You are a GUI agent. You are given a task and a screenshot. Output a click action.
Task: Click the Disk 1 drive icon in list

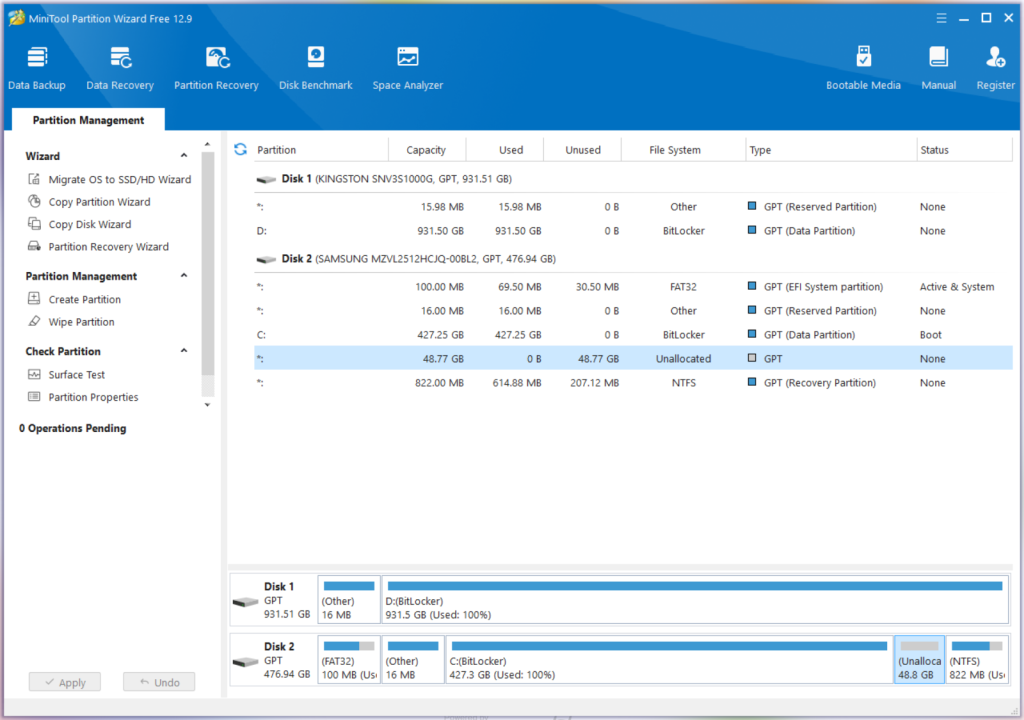coord(266,179)
